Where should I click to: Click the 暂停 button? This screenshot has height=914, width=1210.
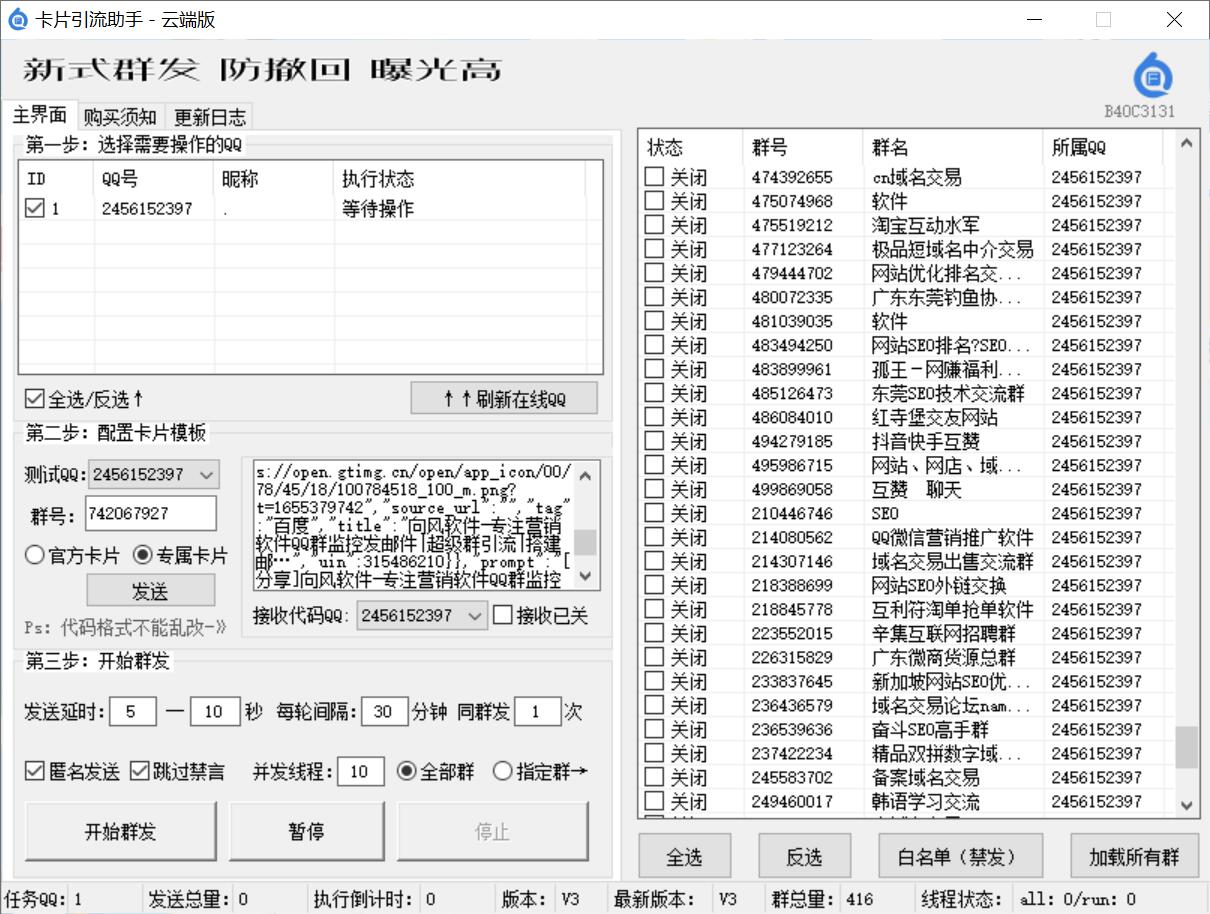306,832
